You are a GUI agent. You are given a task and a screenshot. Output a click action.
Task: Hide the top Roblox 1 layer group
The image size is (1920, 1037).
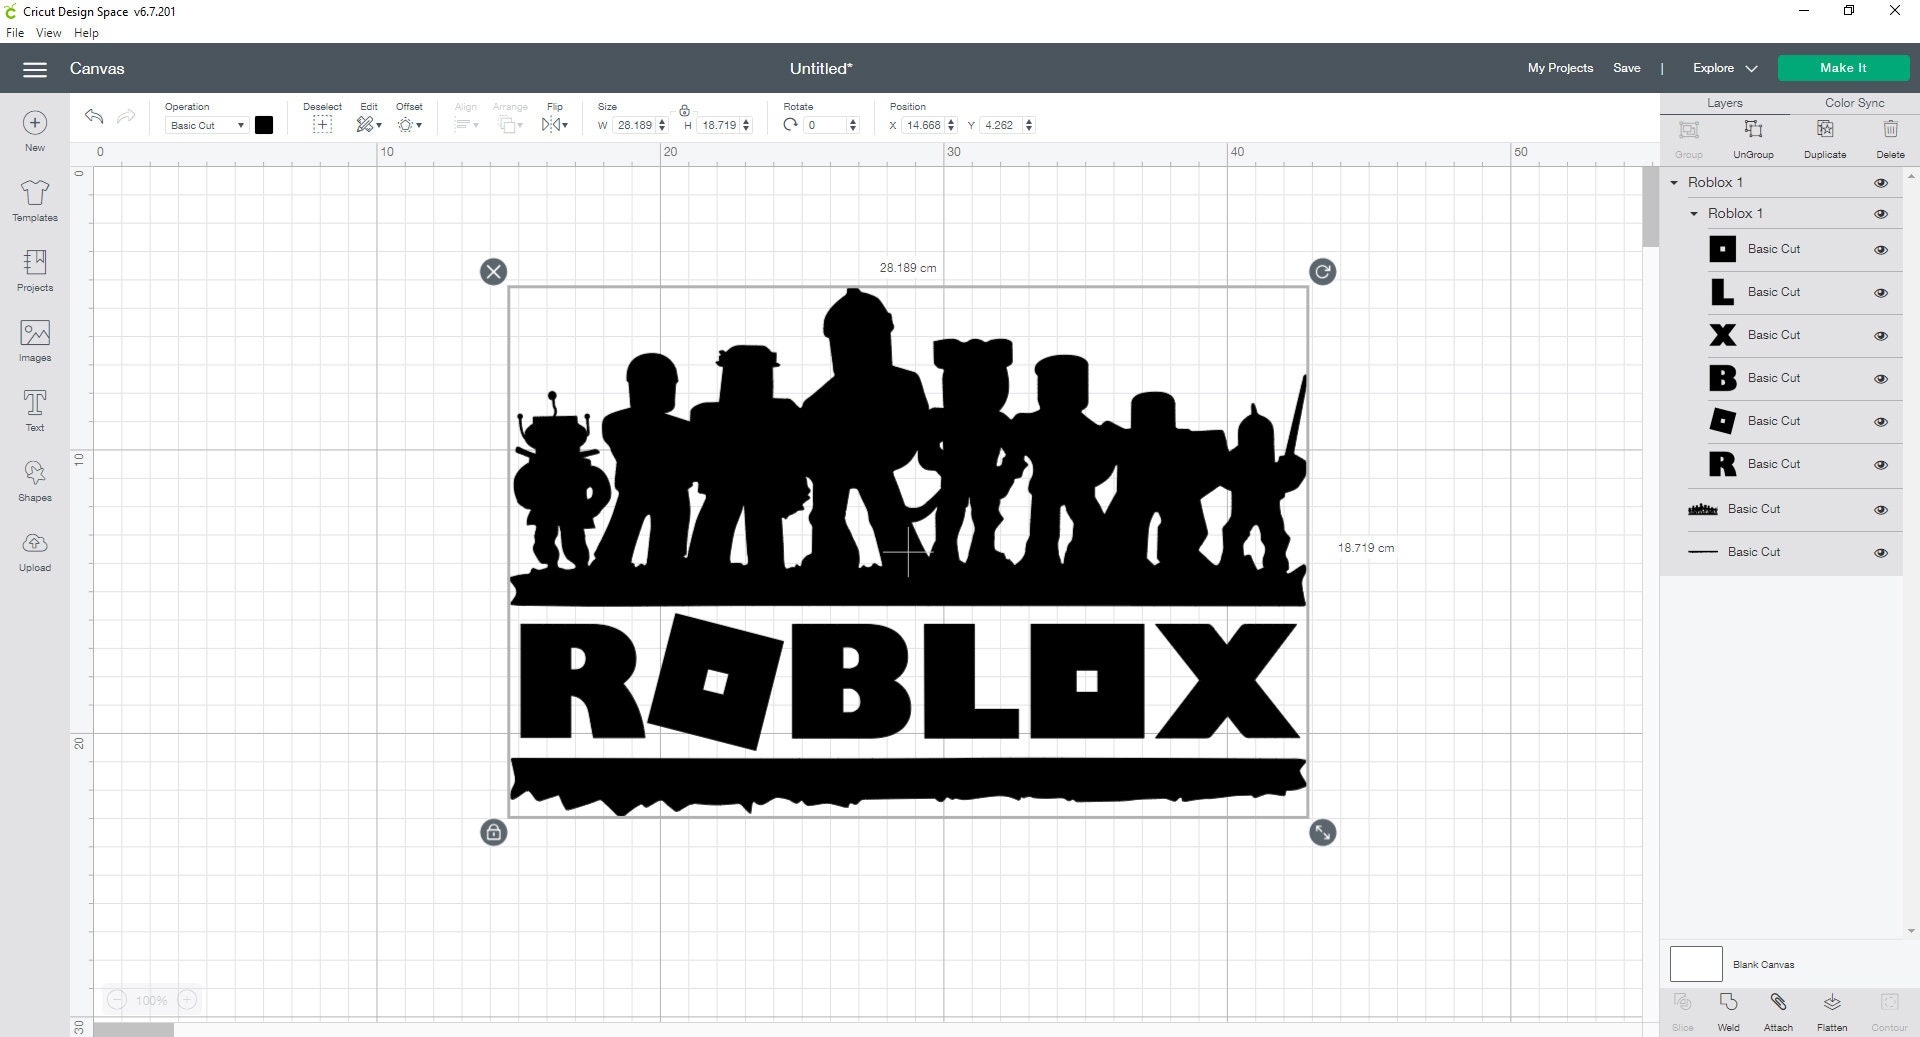click(x=1881, y=183)
